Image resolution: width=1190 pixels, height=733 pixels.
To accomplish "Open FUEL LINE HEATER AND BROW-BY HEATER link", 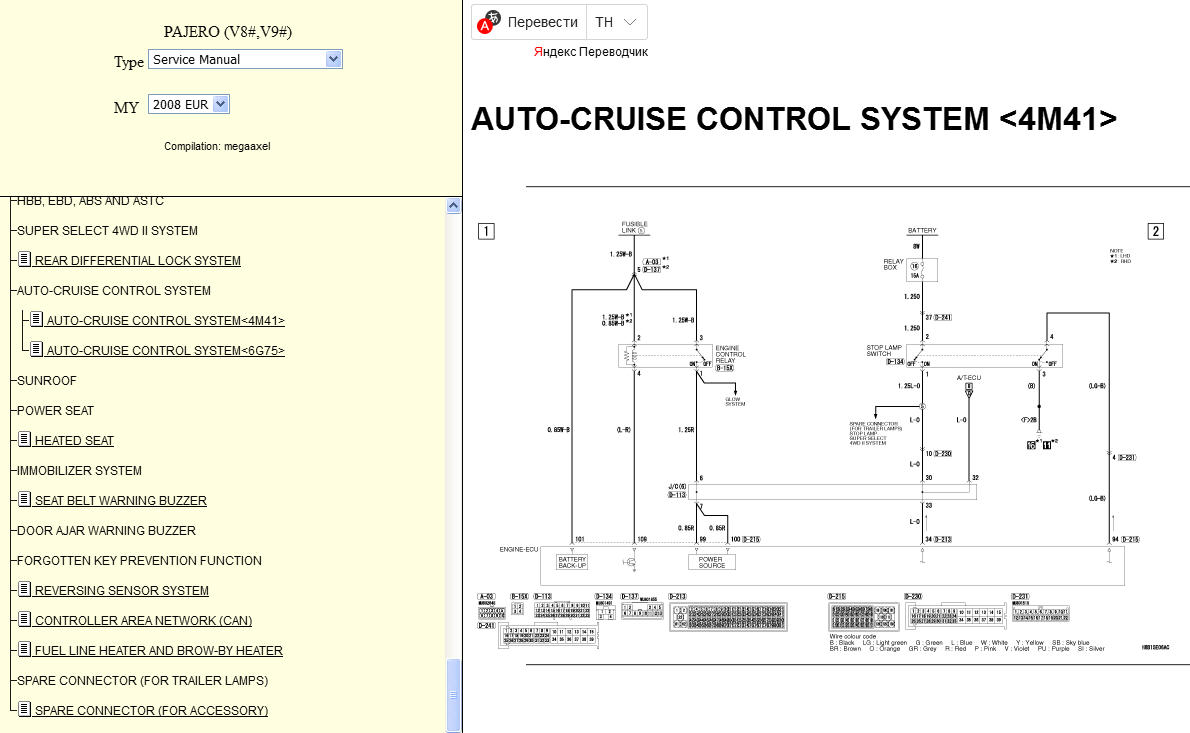I will 159,650.
